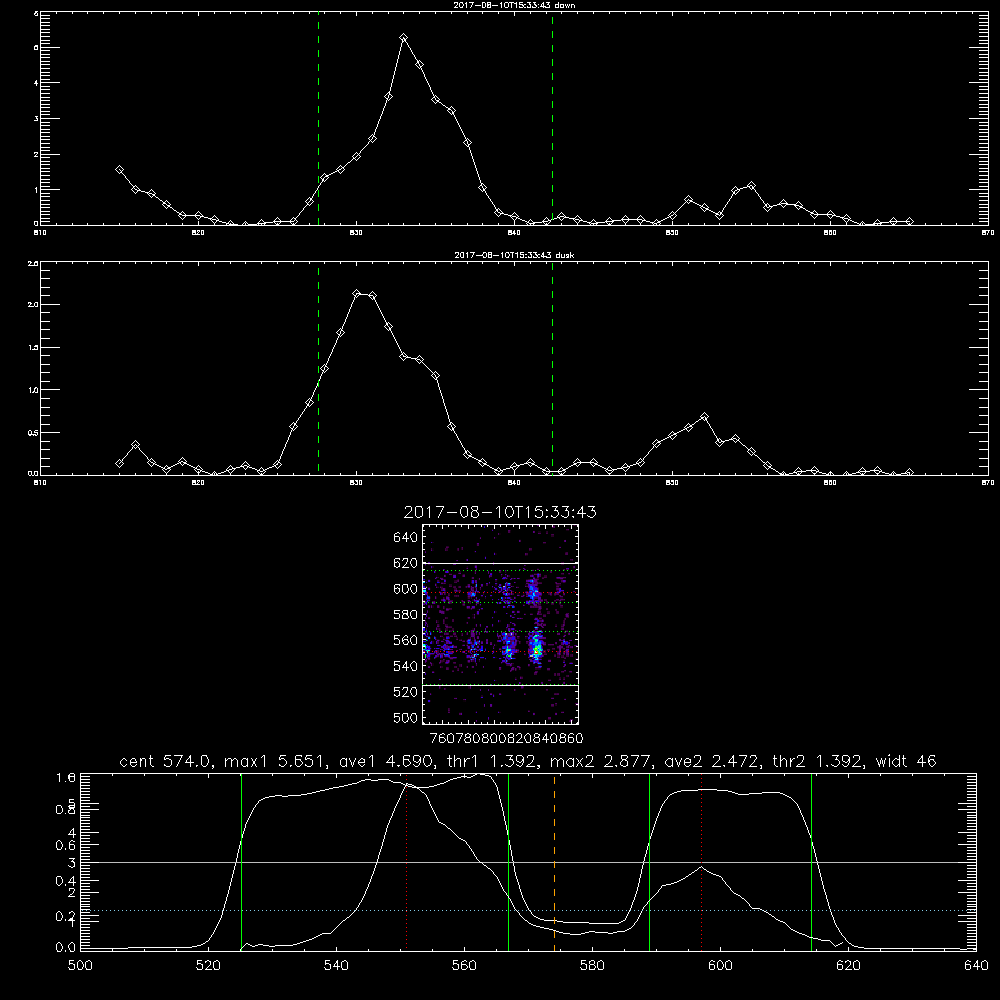Select the first data diamond of the dawn curve
1000x1000 pixels.
pos(119,170)
